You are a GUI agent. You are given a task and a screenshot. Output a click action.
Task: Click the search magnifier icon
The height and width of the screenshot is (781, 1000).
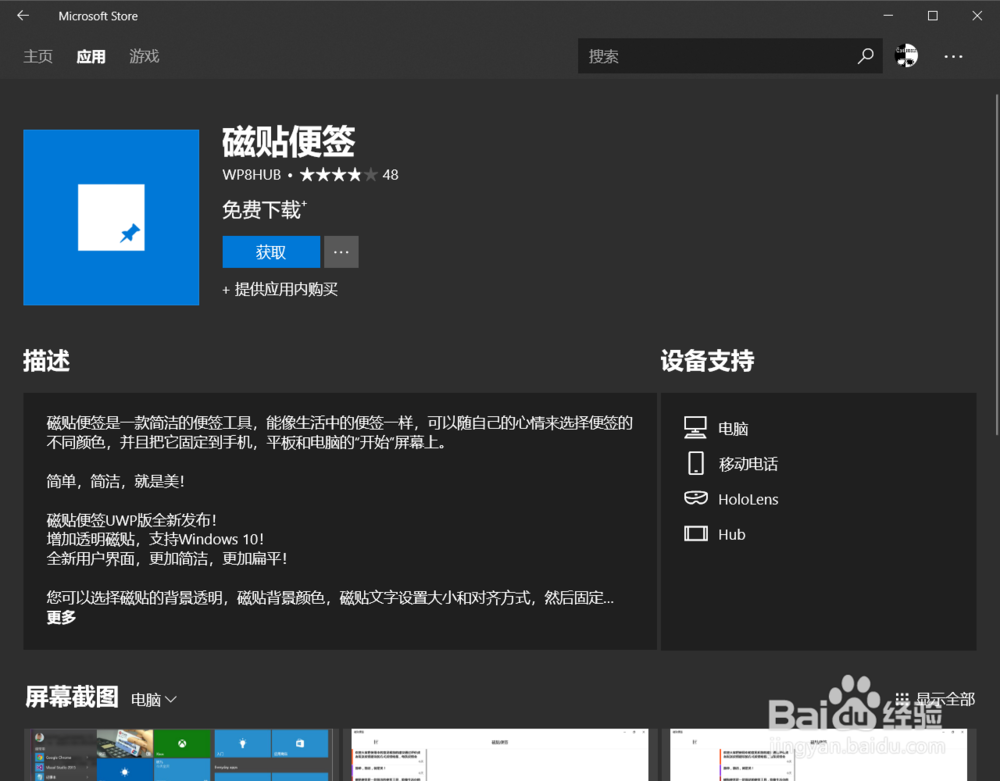pyautogui.click(x=865, y=56)
